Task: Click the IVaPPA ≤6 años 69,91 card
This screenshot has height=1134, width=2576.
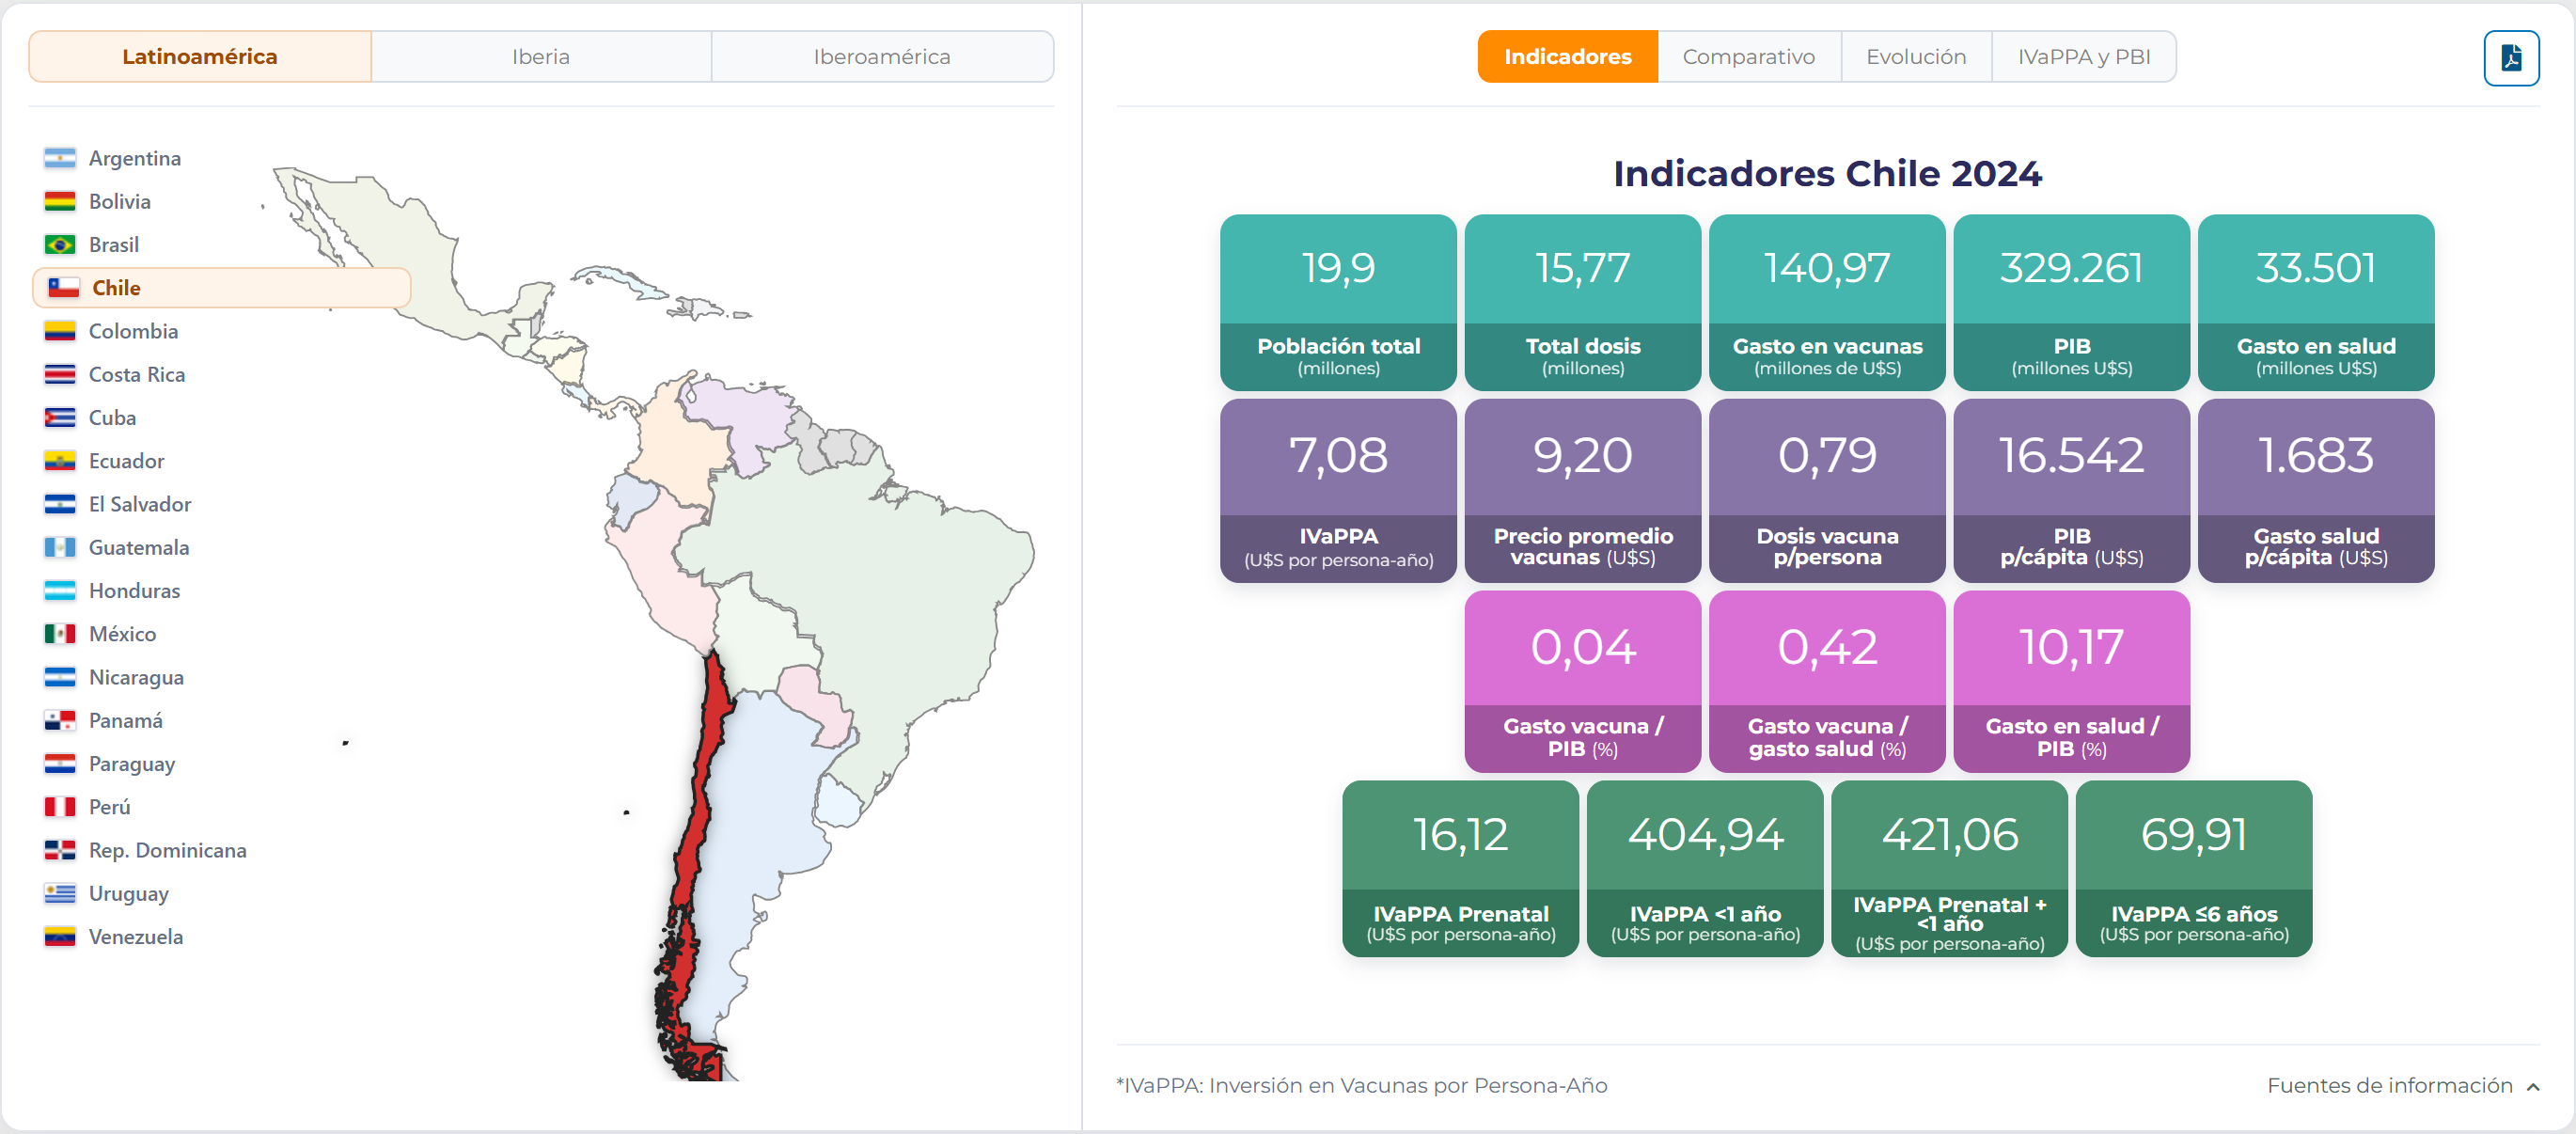Action: click(2193, 869)
